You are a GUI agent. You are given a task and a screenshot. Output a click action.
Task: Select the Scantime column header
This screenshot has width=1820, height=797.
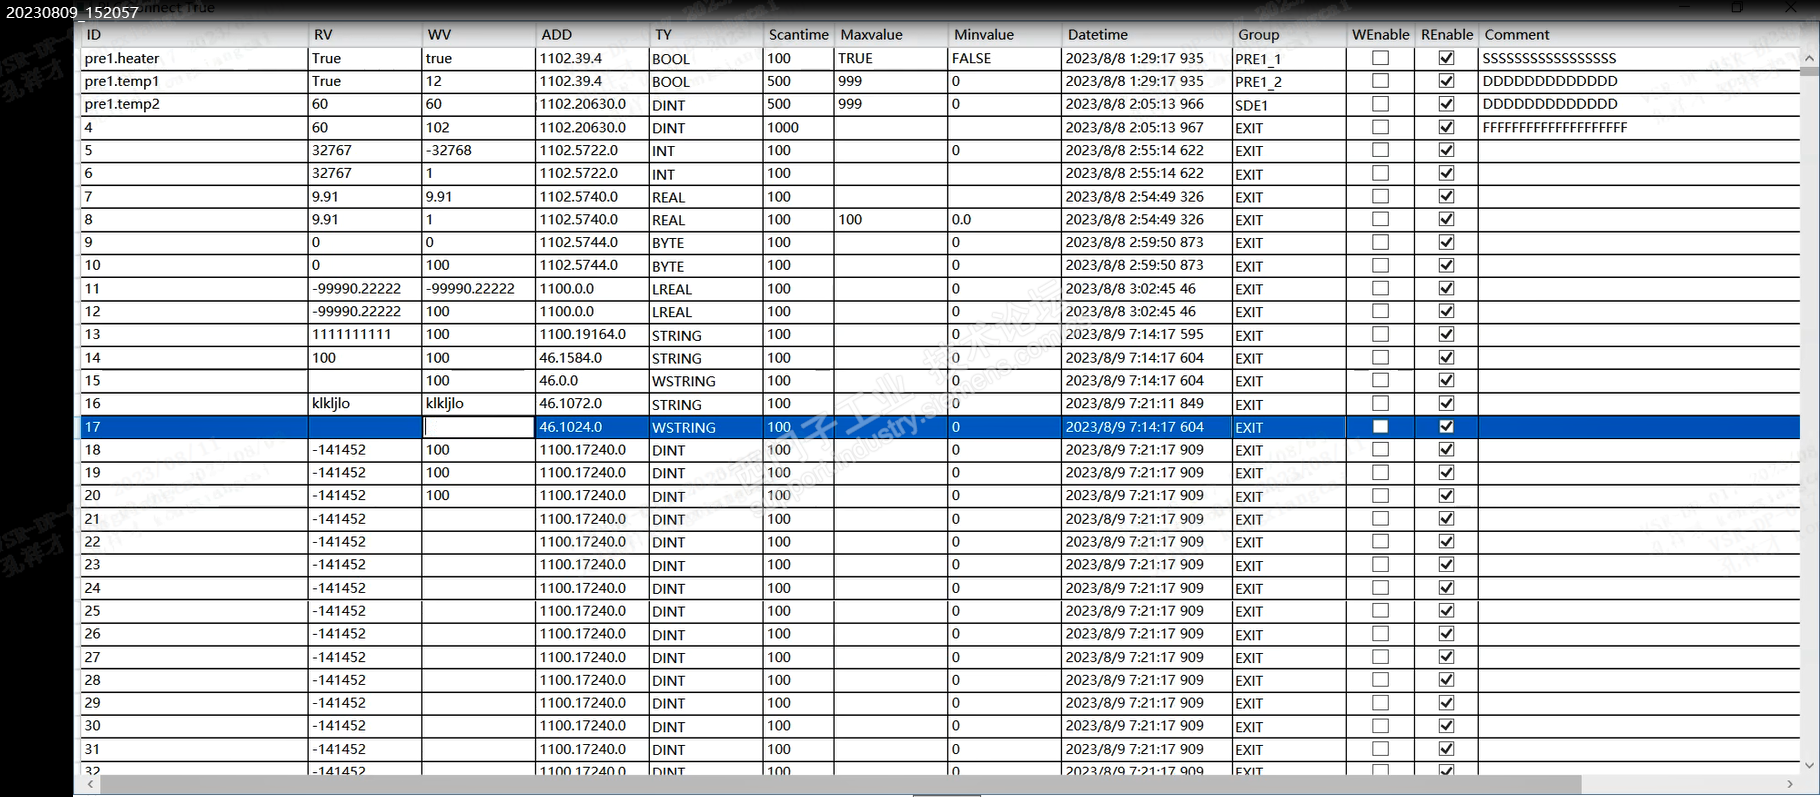pyautogui.click(x=799, y=34)
